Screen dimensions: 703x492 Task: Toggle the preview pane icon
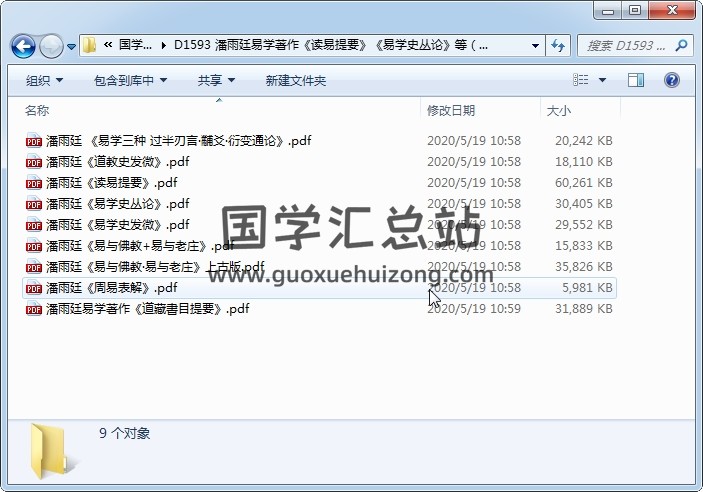click(x=636, y=80)
